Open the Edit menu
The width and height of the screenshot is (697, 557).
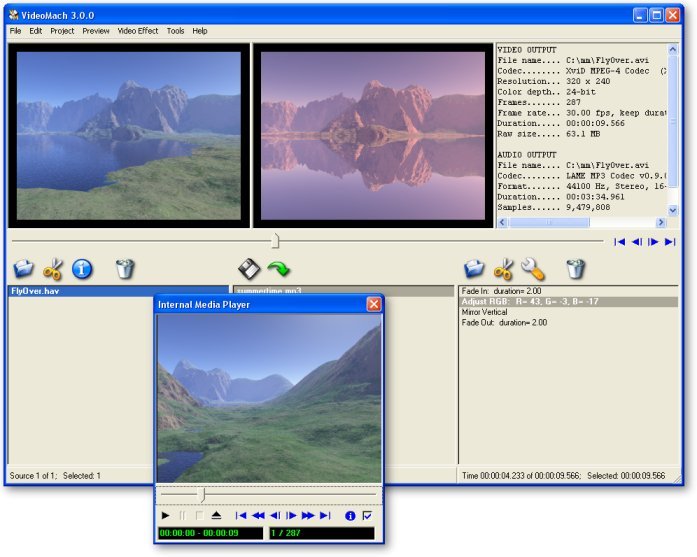coord(36,31)
